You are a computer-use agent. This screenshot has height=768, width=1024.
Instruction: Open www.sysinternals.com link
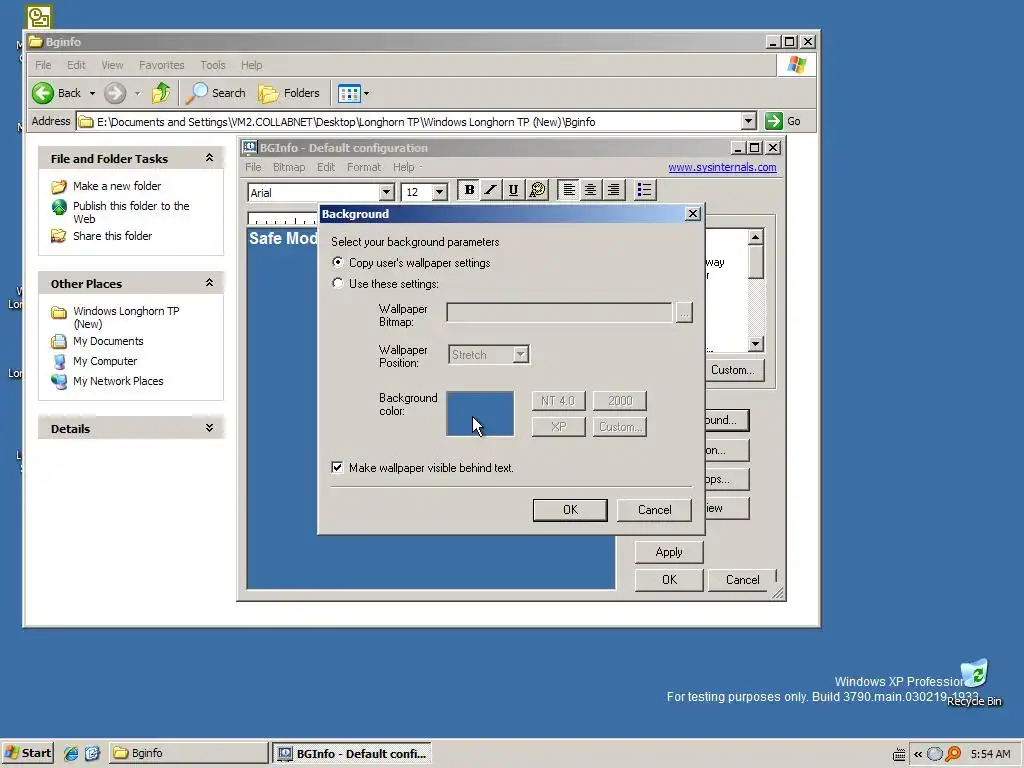[x=722, y=167]
